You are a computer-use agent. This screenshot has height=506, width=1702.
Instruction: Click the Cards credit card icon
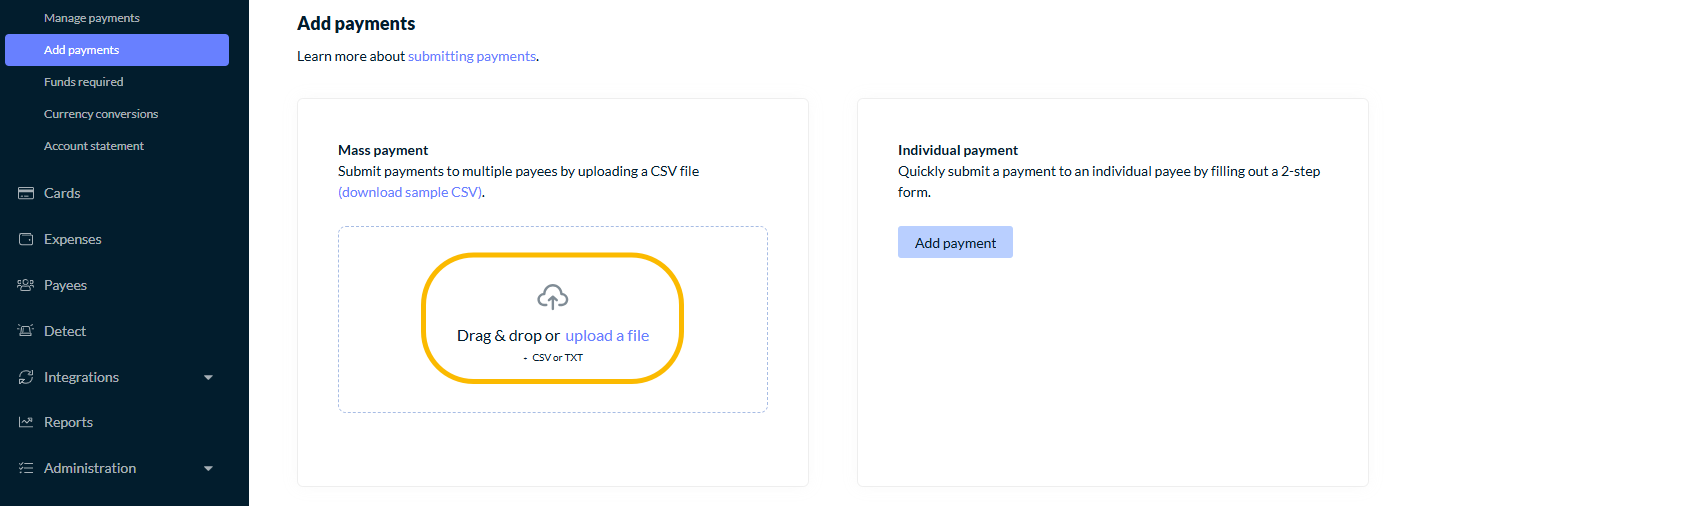[26, 193]
